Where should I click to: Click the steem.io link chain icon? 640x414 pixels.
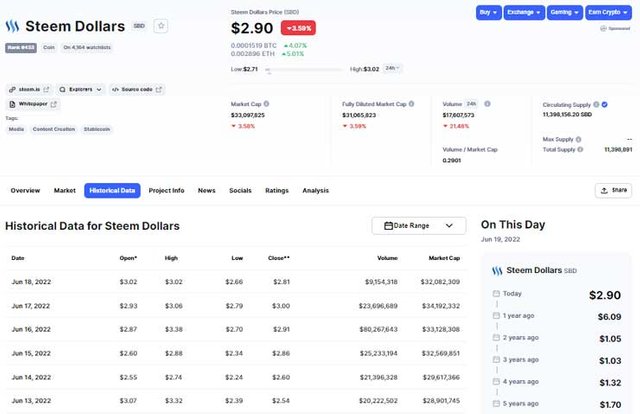pos(12,89)
